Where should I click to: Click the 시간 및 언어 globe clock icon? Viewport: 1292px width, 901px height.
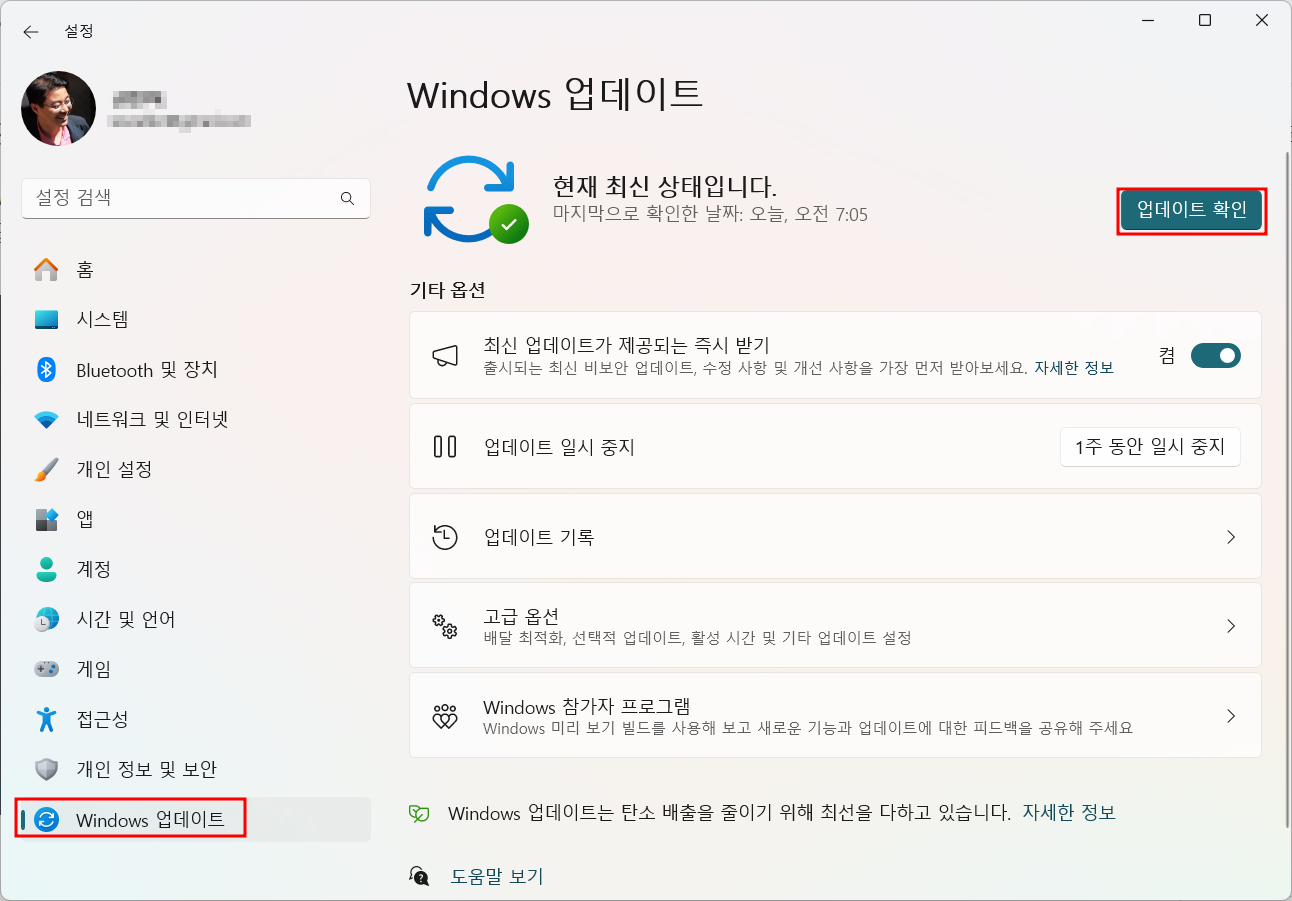pyautogui.click(x=46, y=619)
